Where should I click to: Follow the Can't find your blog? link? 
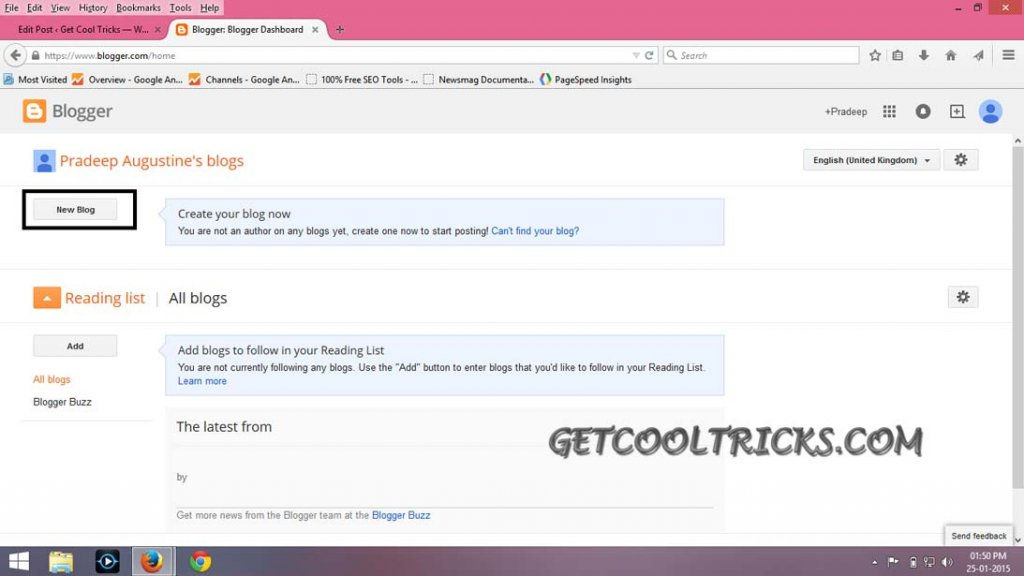point(535,231)
